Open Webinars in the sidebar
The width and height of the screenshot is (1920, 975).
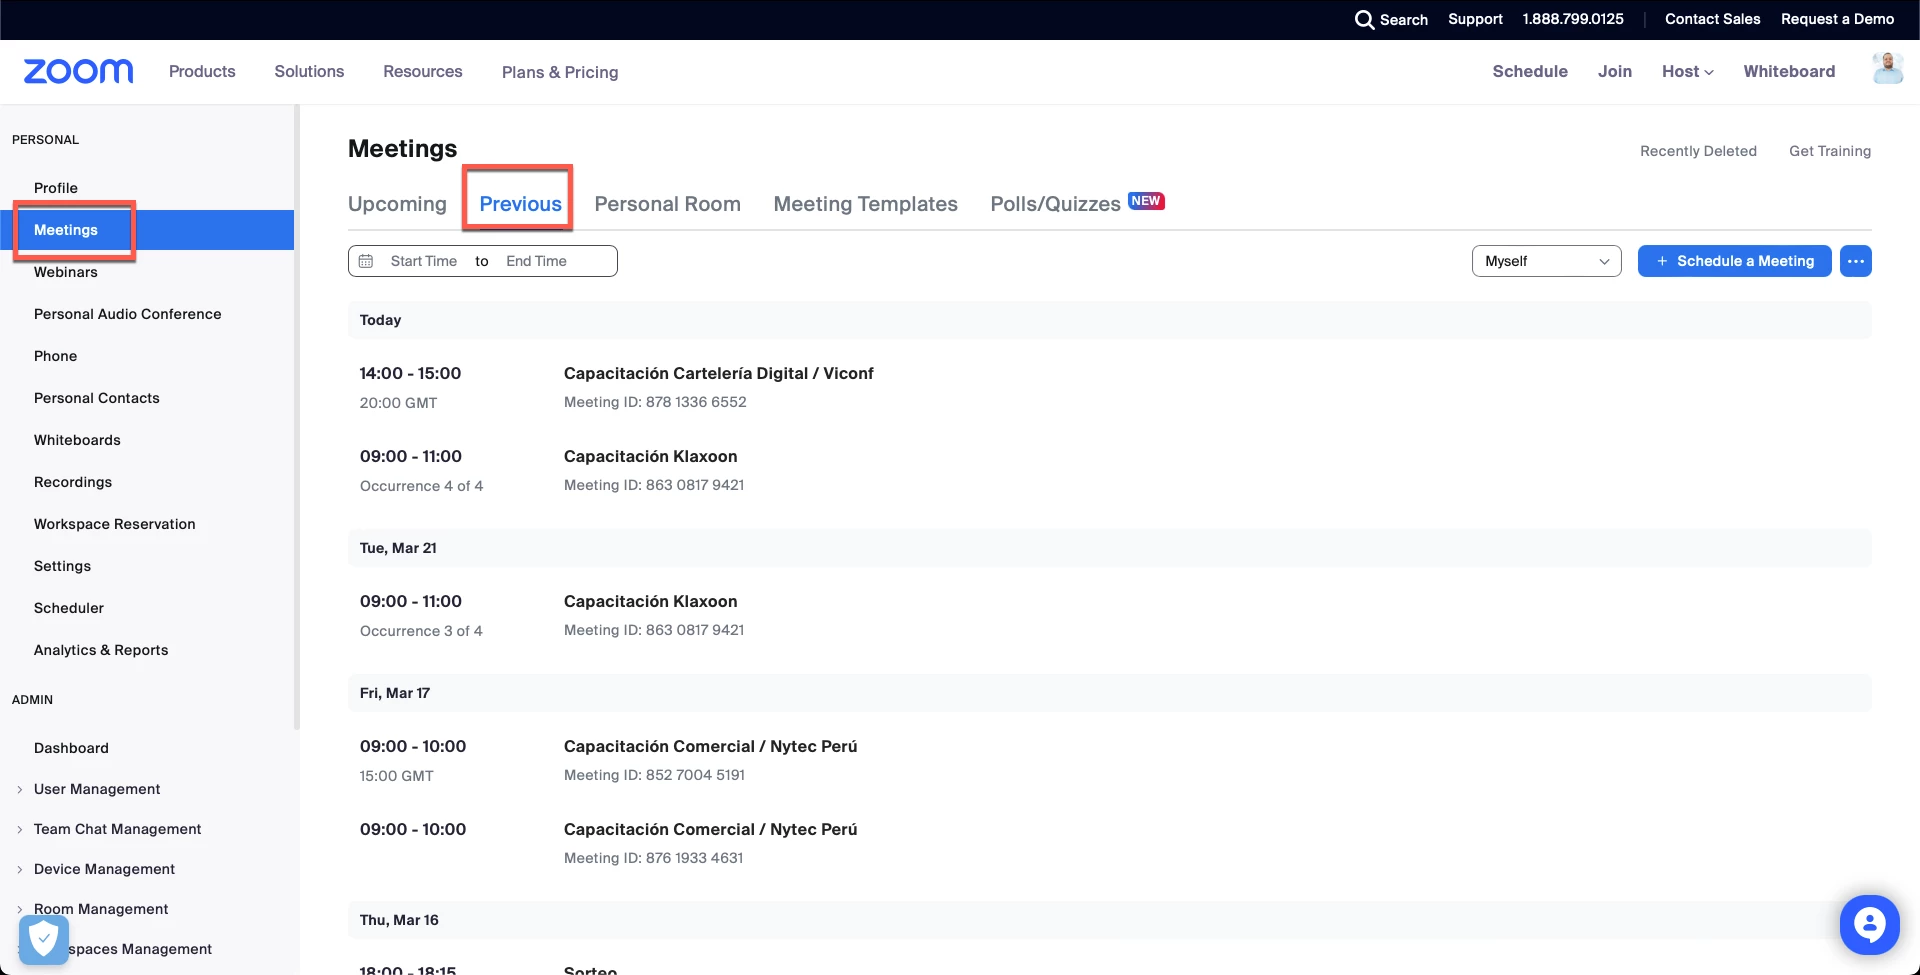pos(66,272)
